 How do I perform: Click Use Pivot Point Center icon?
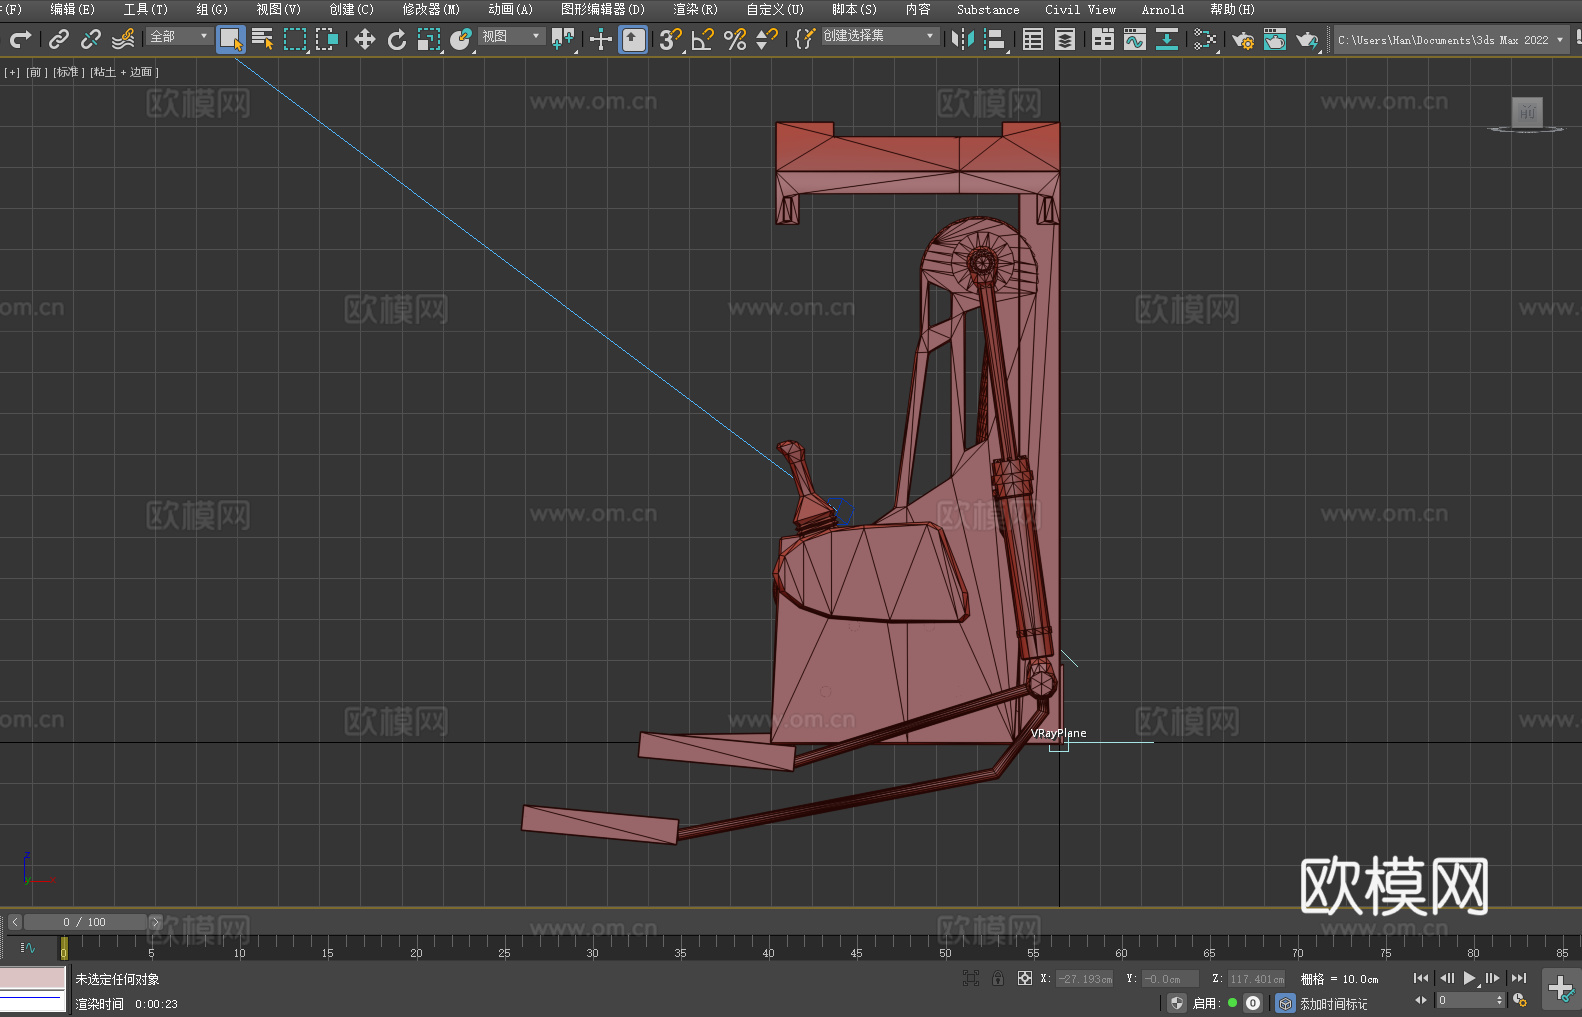point(563,39)
